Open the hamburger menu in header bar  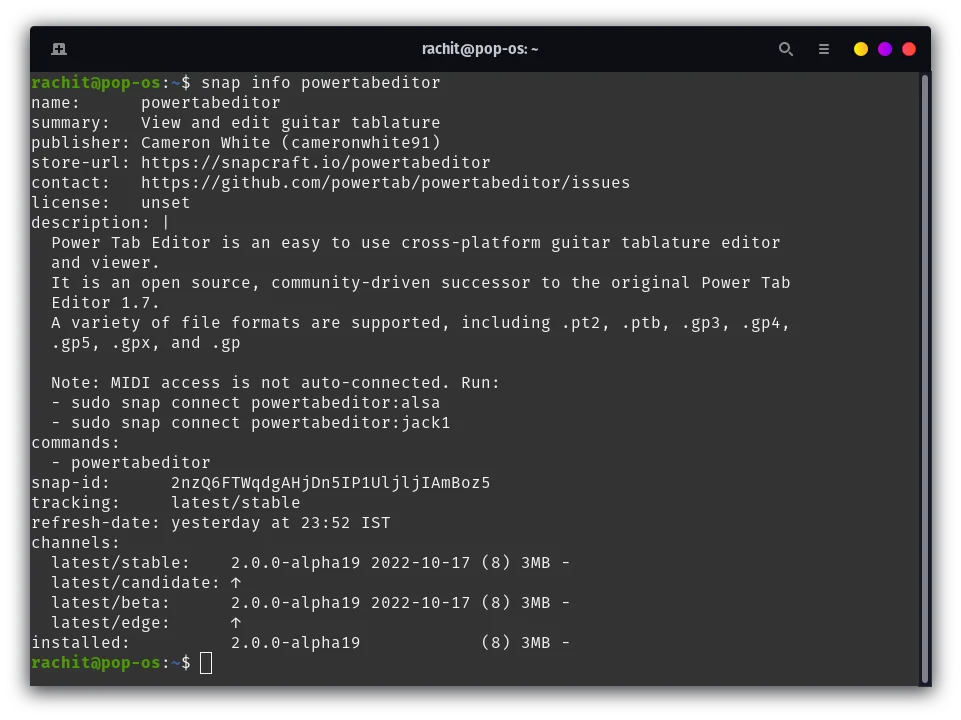pyautogui.click(x=823, y=48)
